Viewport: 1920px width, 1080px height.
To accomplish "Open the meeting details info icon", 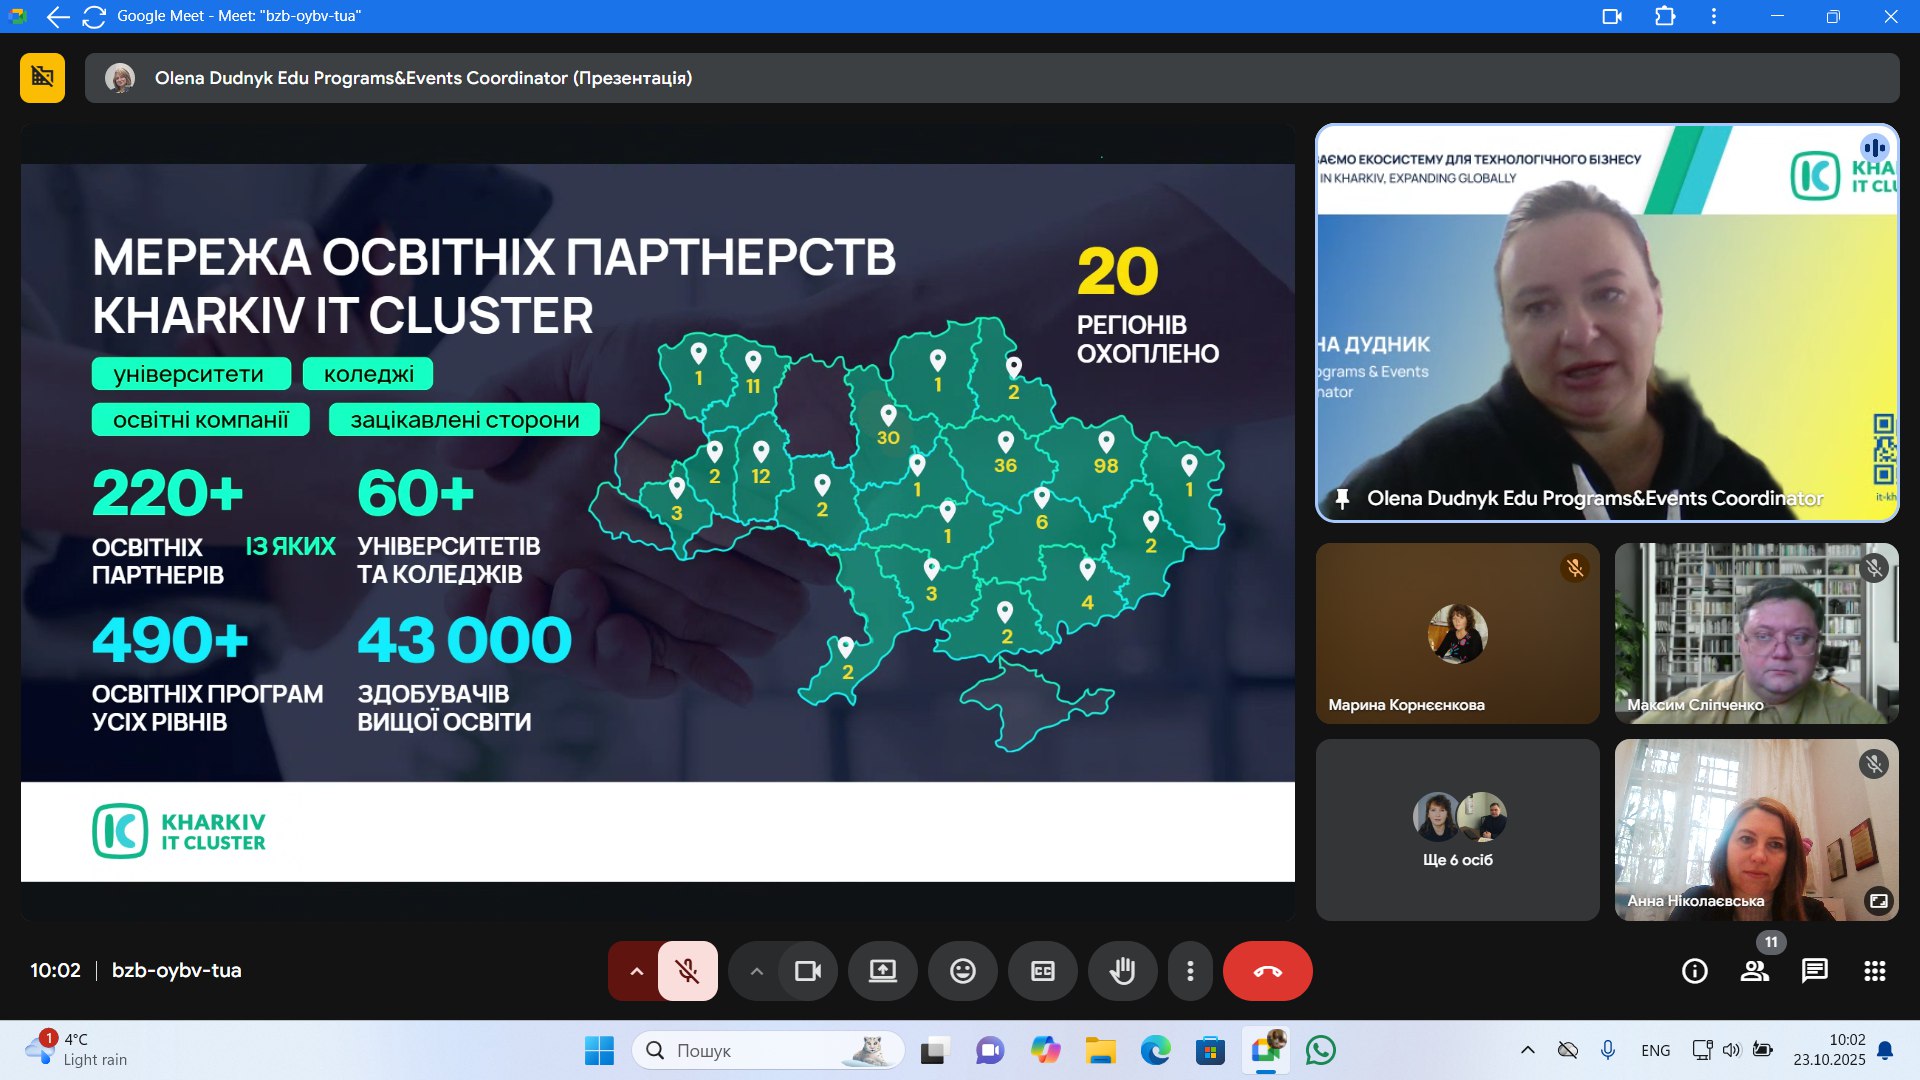I will click(1694, 971).
